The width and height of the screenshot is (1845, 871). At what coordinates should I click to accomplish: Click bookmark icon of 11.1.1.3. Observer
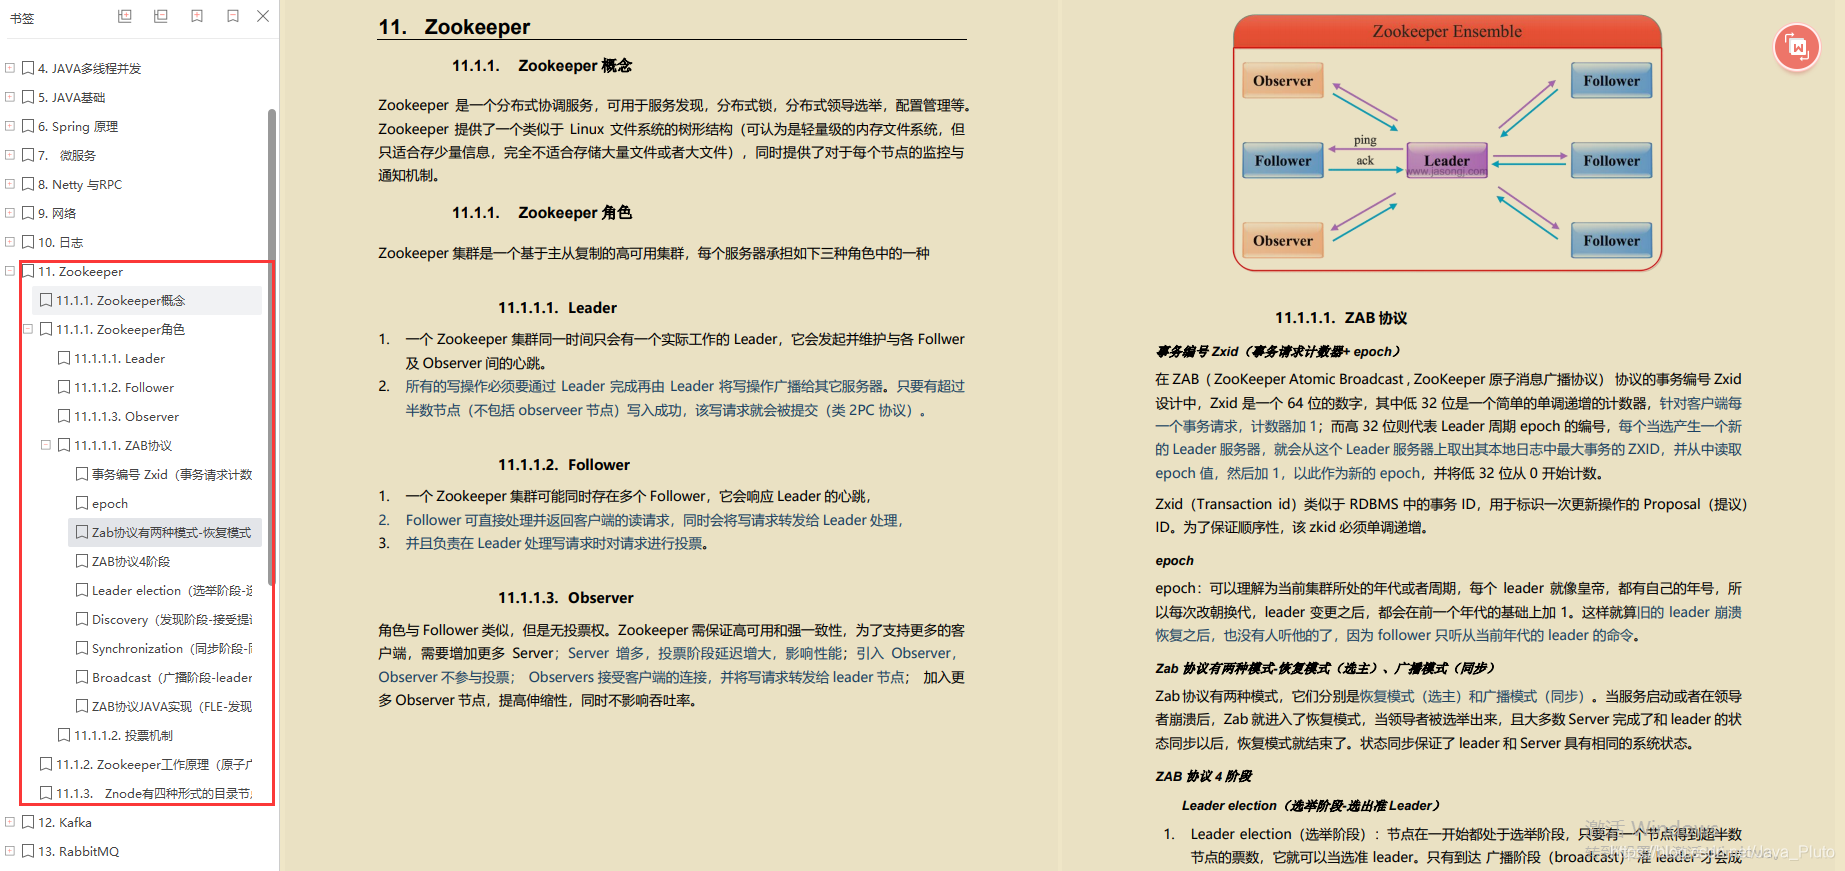[x=64, y=416]
